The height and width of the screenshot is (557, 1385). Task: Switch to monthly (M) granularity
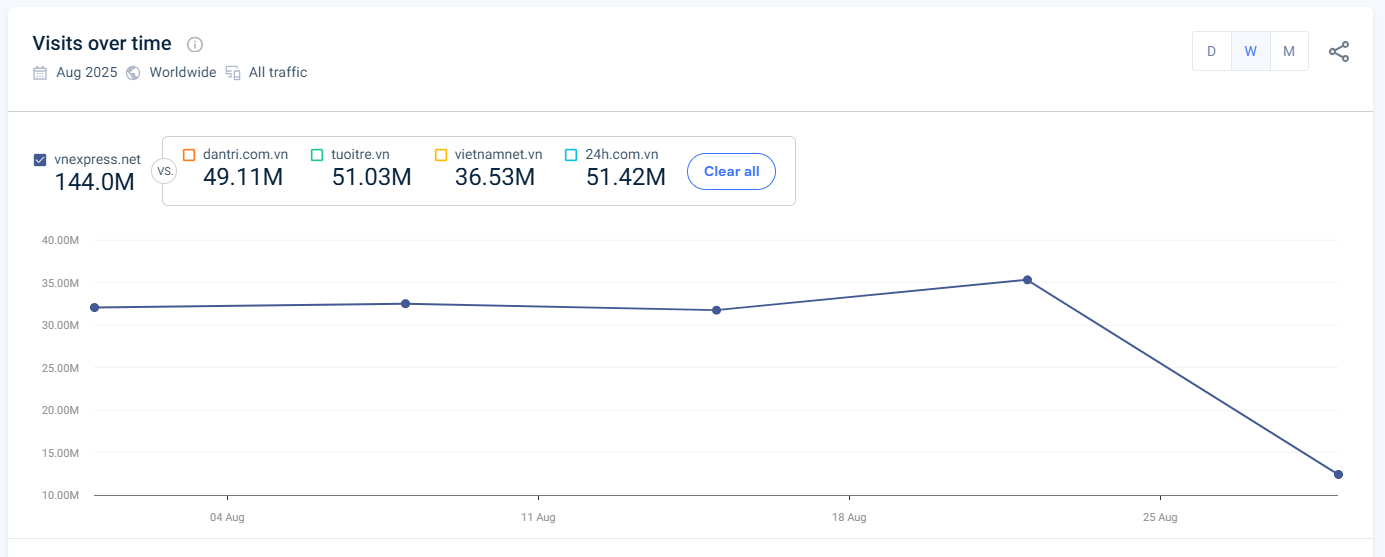point(1289,51)
